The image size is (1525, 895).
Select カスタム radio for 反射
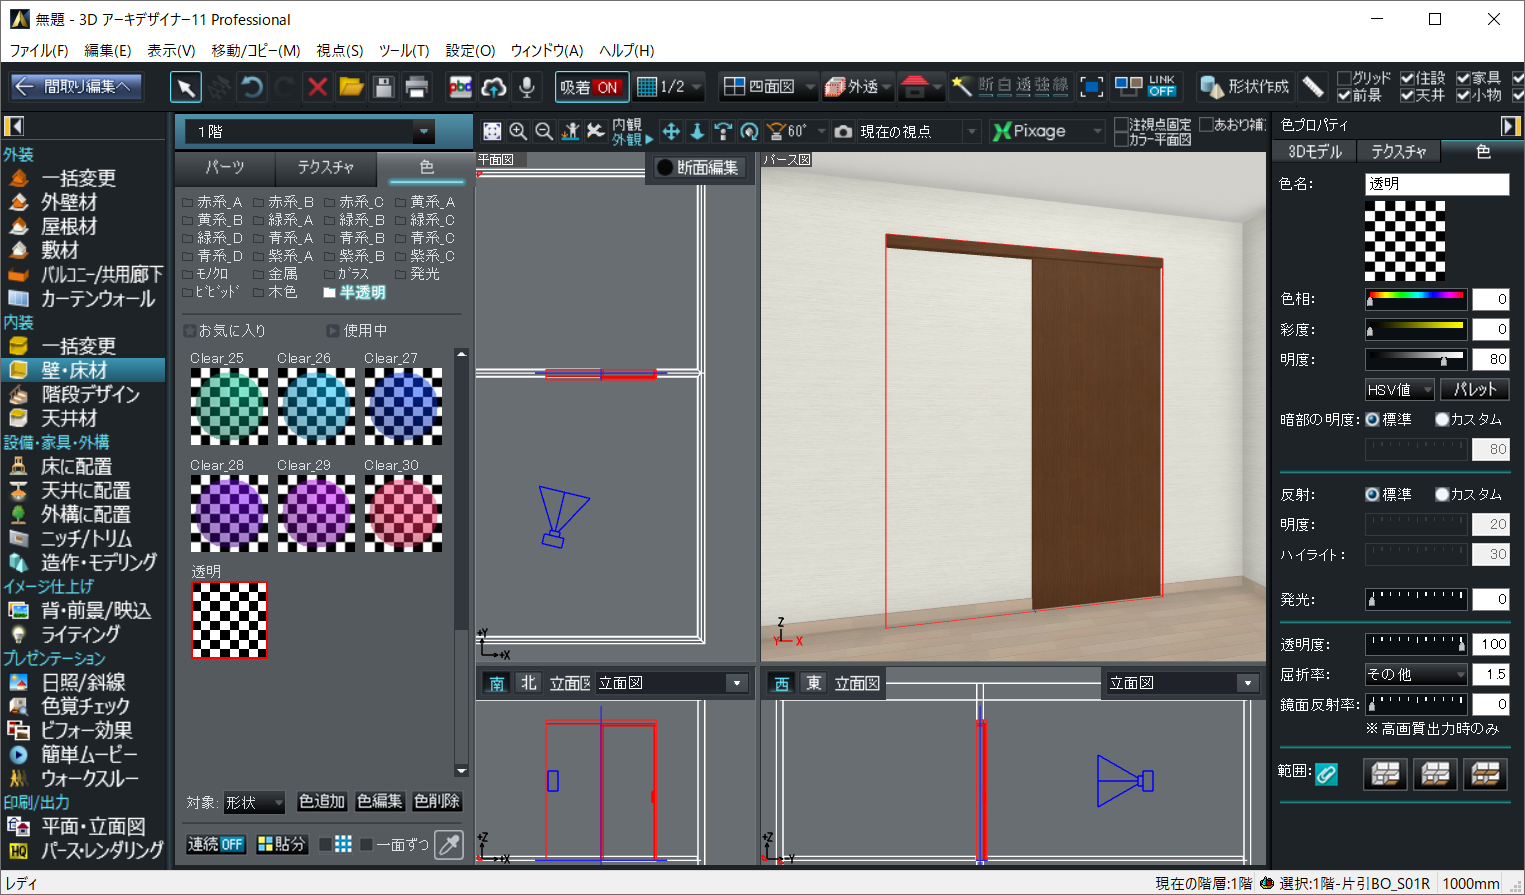1442,494
